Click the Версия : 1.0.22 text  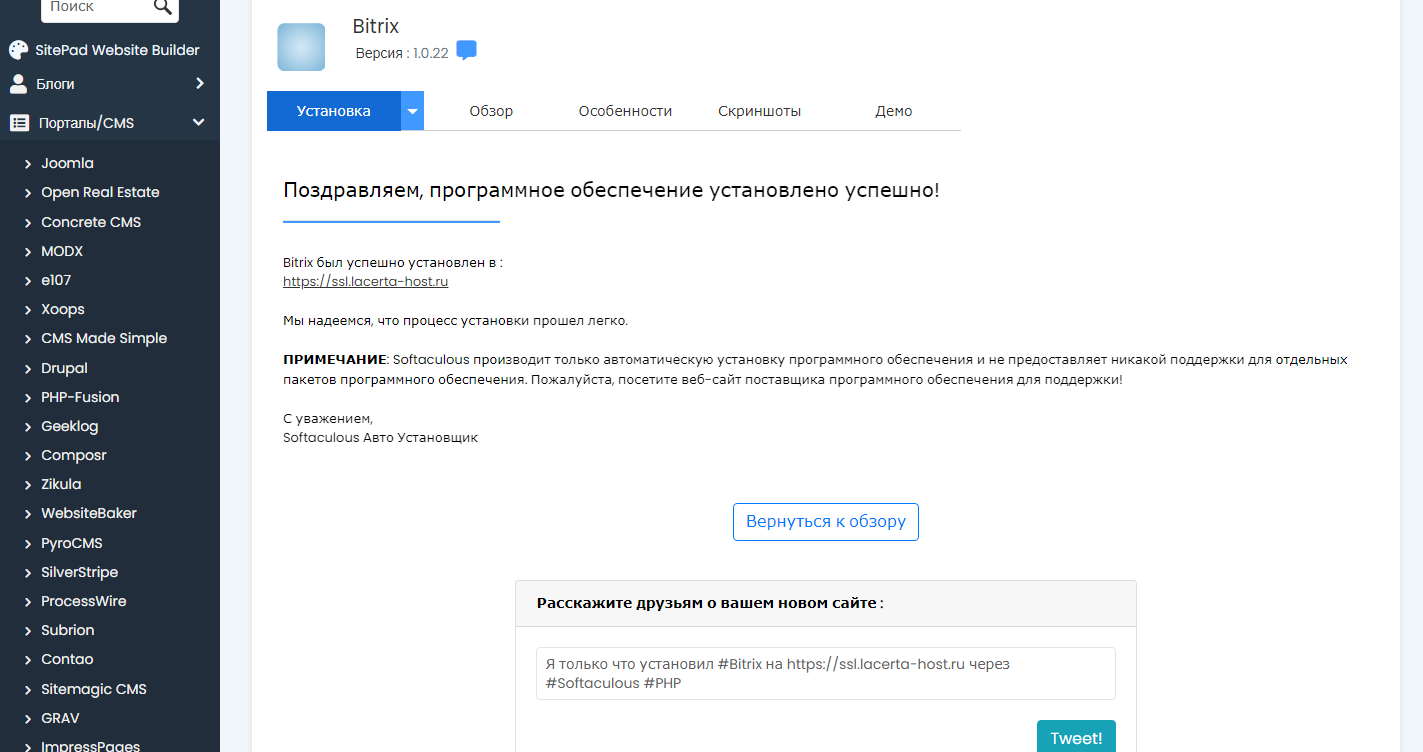(x=402, y=53)
